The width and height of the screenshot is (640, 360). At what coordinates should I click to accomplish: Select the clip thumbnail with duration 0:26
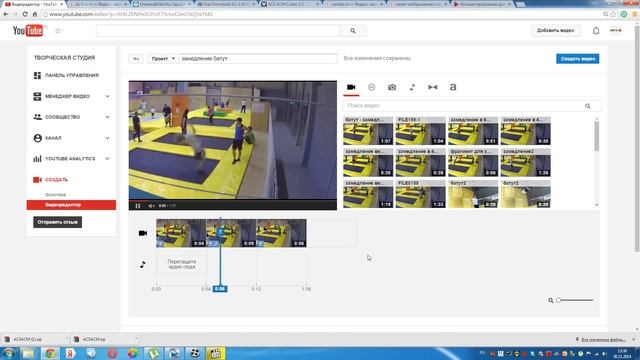(x=368, y=162)
